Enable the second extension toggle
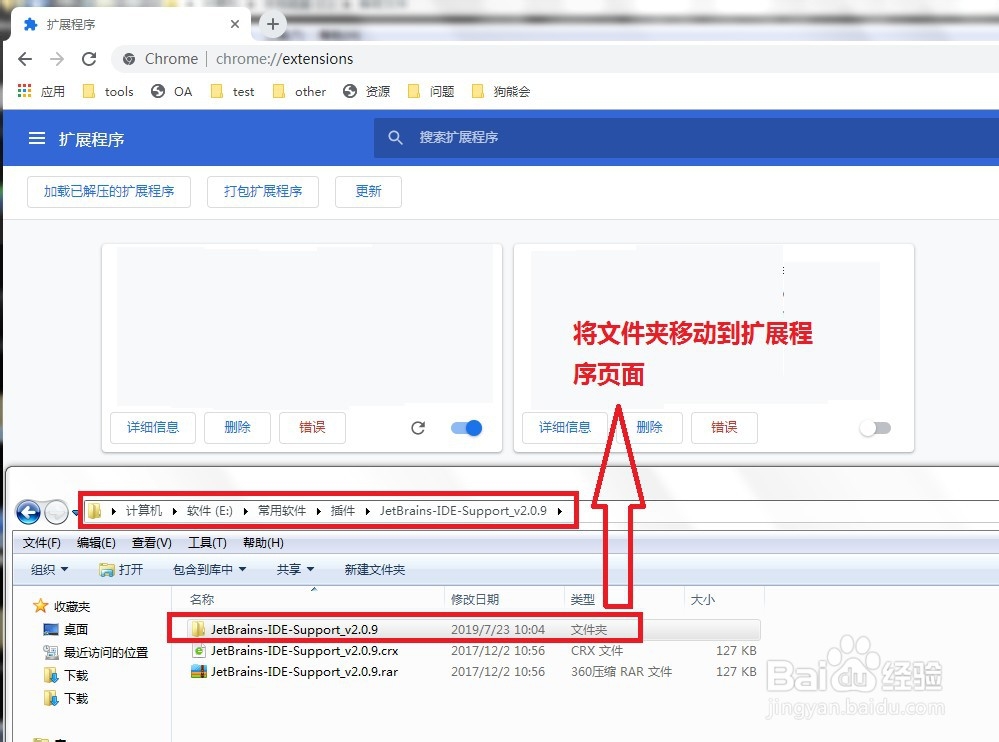Image resolution: width=999 pixels, height=742 pixels. coord(875,428)
